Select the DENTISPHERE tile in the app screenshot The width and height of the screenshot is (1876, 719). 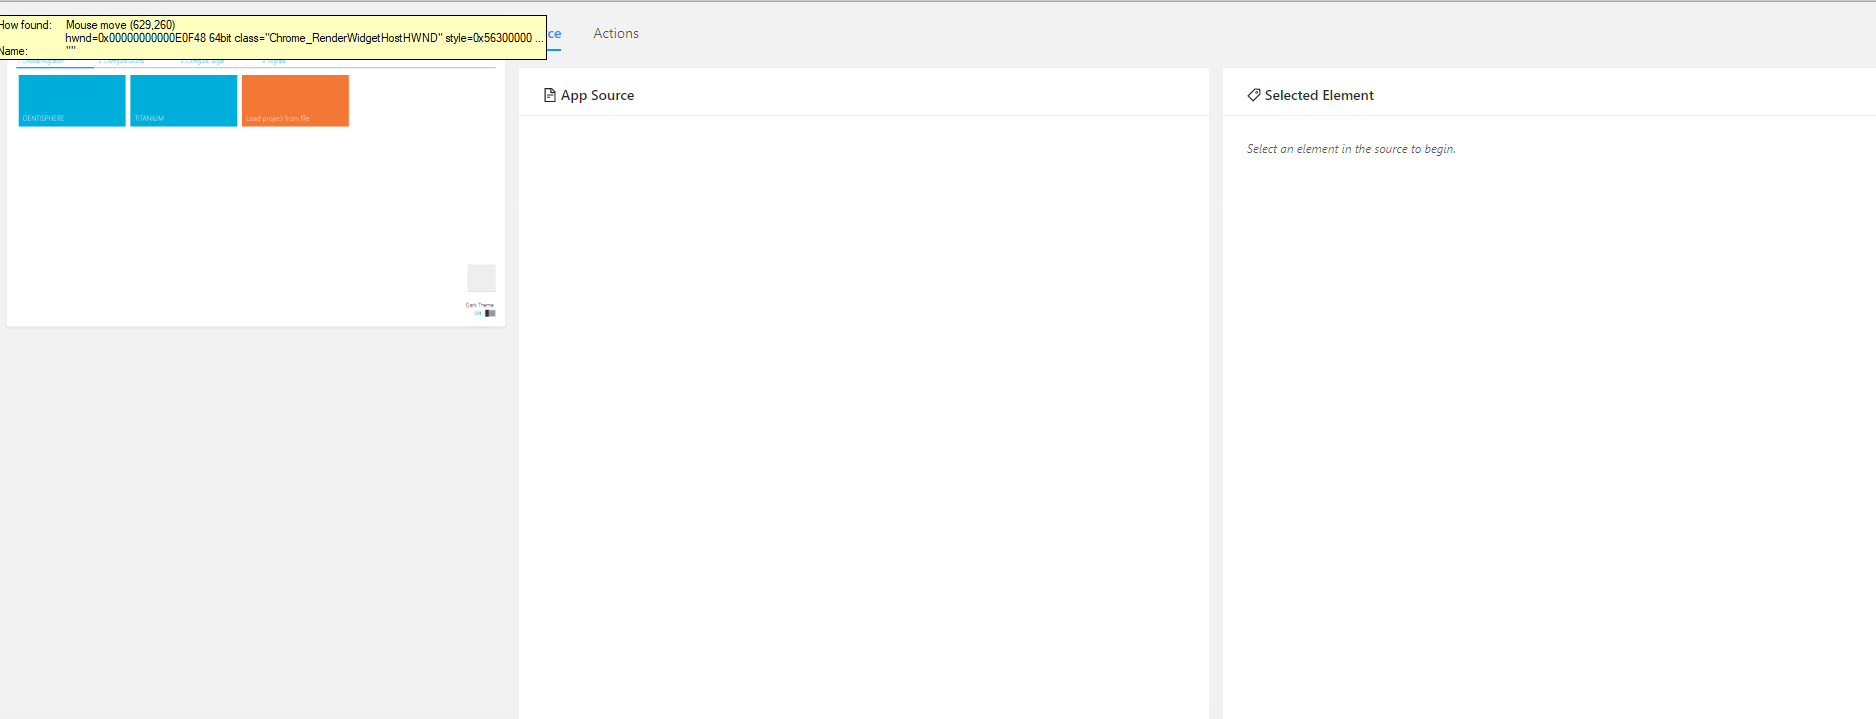pyautogui.click(x=72, y=100)
